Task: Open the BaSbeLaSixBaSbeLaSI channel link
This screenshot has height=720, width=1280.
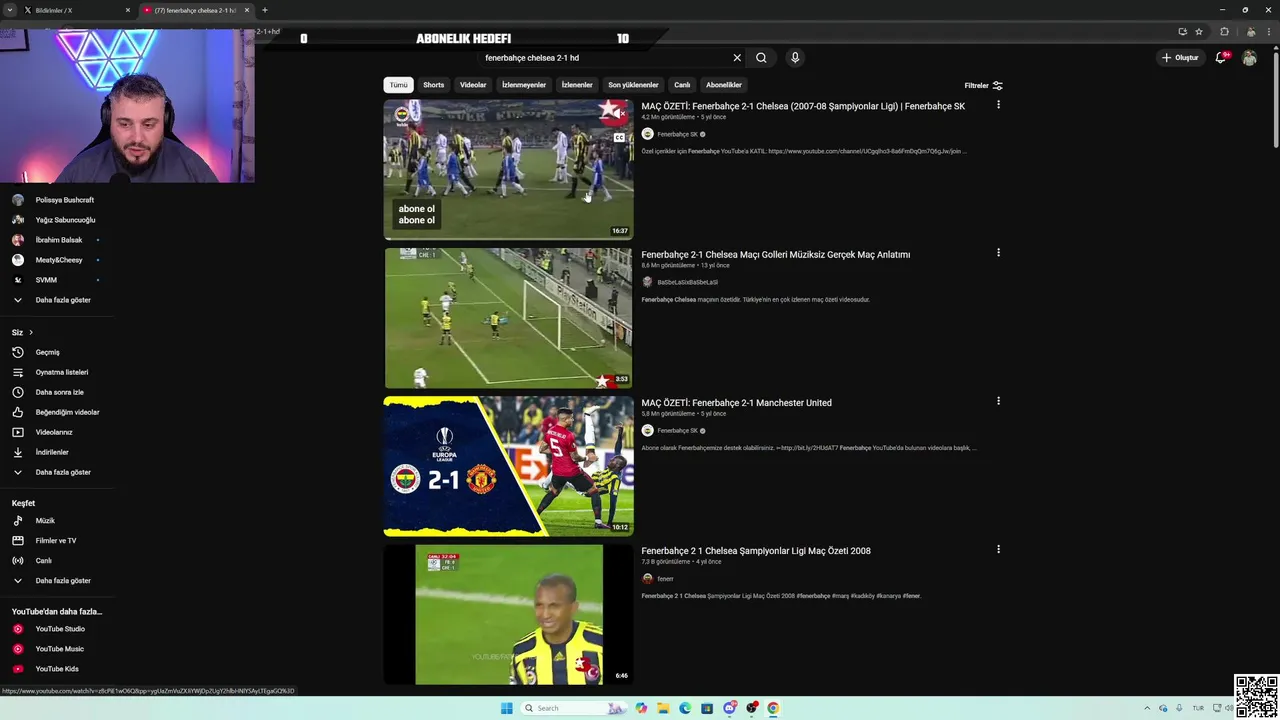Action: [687, 282]
